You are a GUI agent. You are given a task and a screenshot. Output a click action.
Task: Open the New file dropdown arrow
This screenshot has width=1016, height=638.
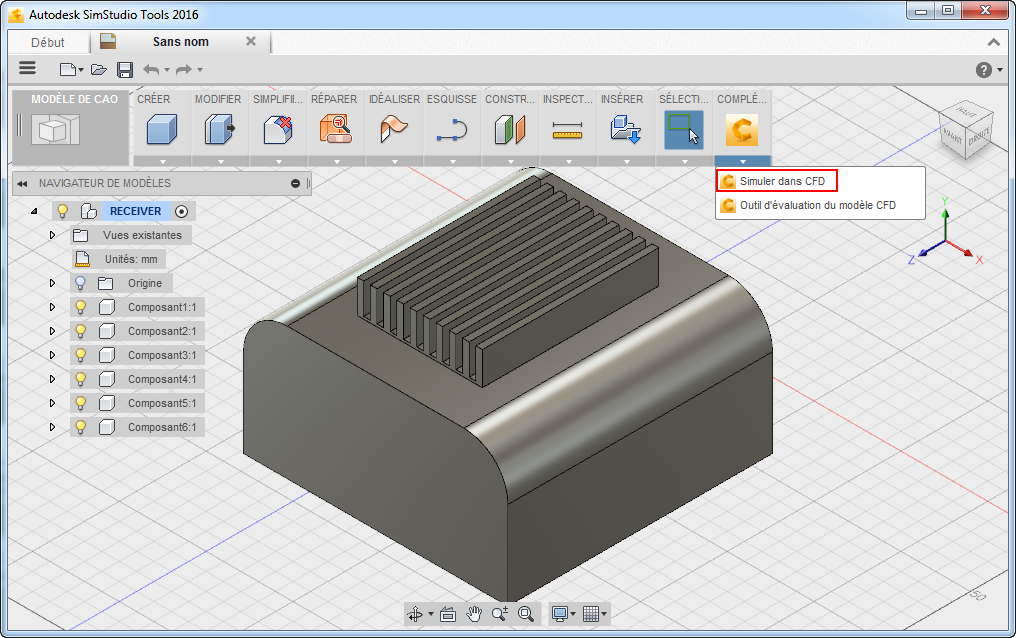[x=81, y=70]
